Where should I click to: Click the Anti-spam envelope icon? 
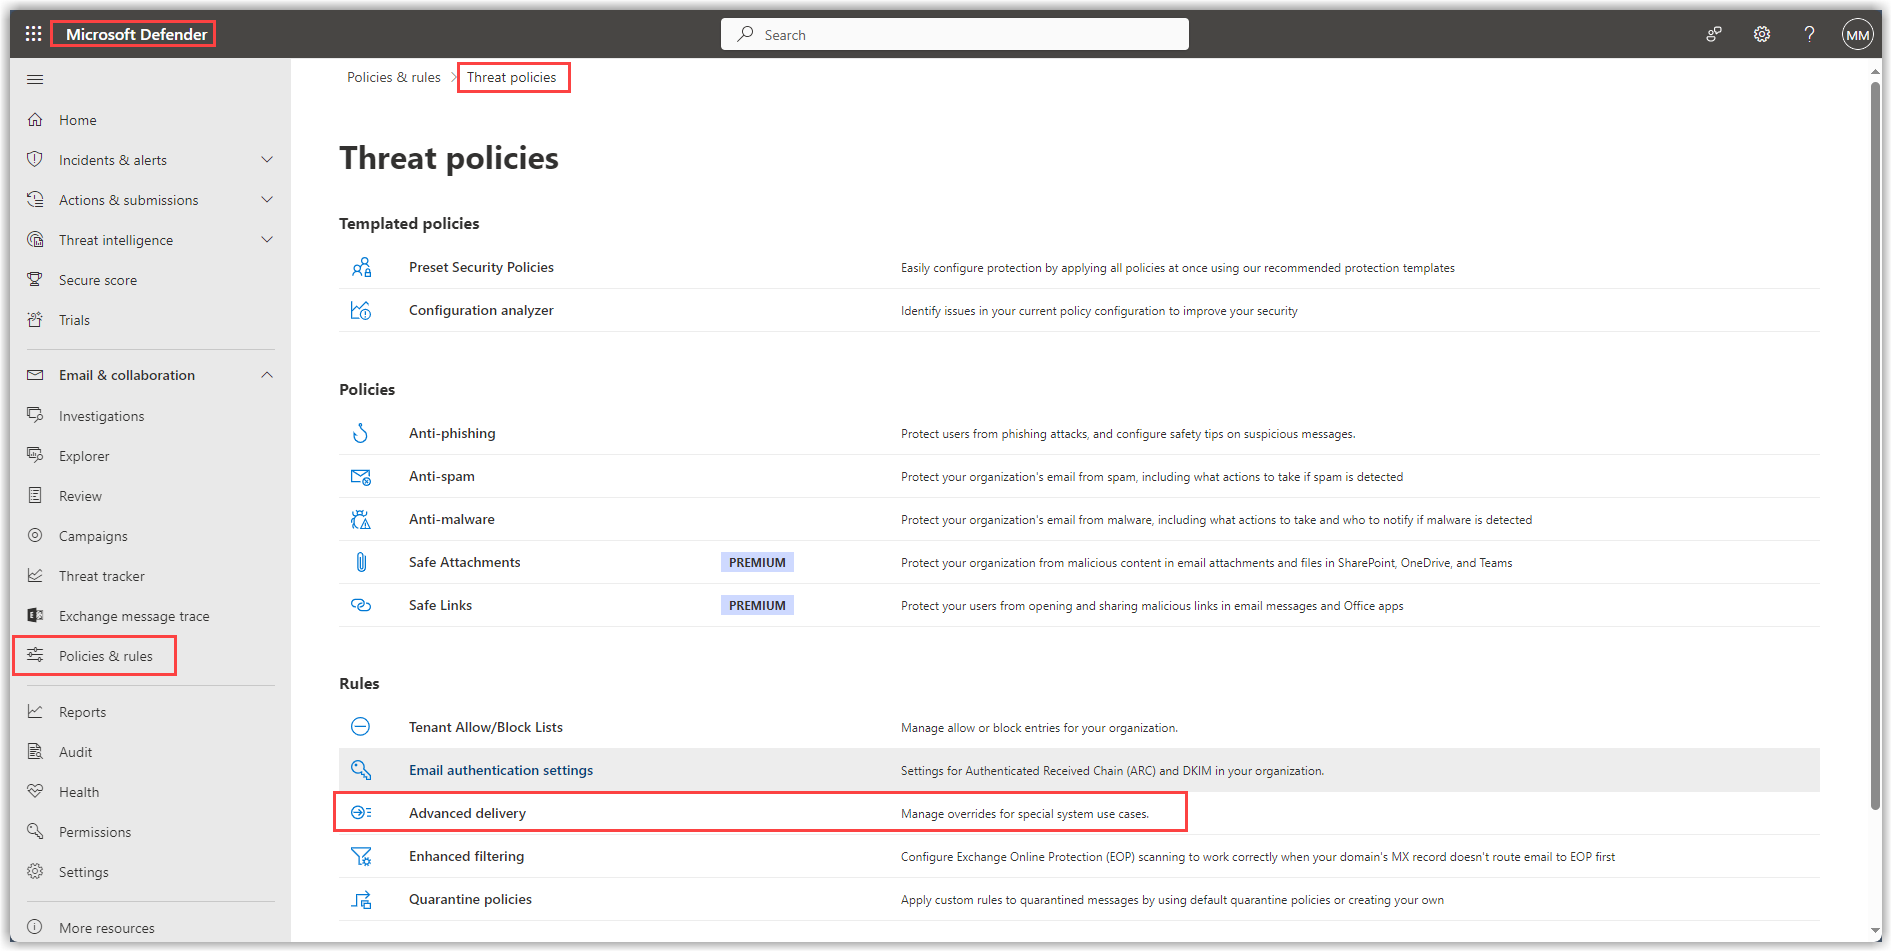(361, 477)
